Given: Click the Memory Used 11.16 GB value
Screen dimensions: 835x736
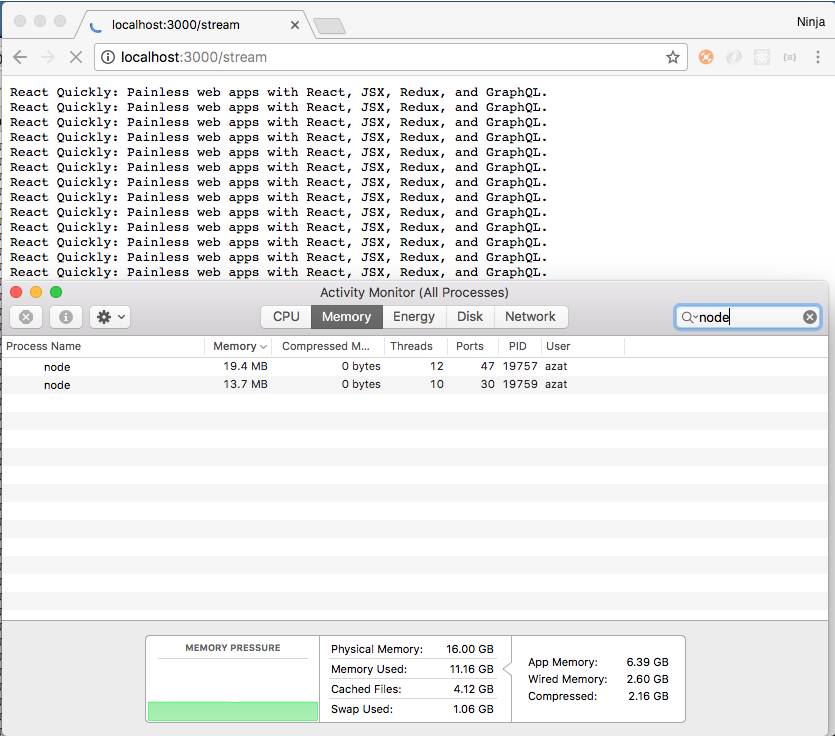Looking at the screenshot, I should 471,669.
